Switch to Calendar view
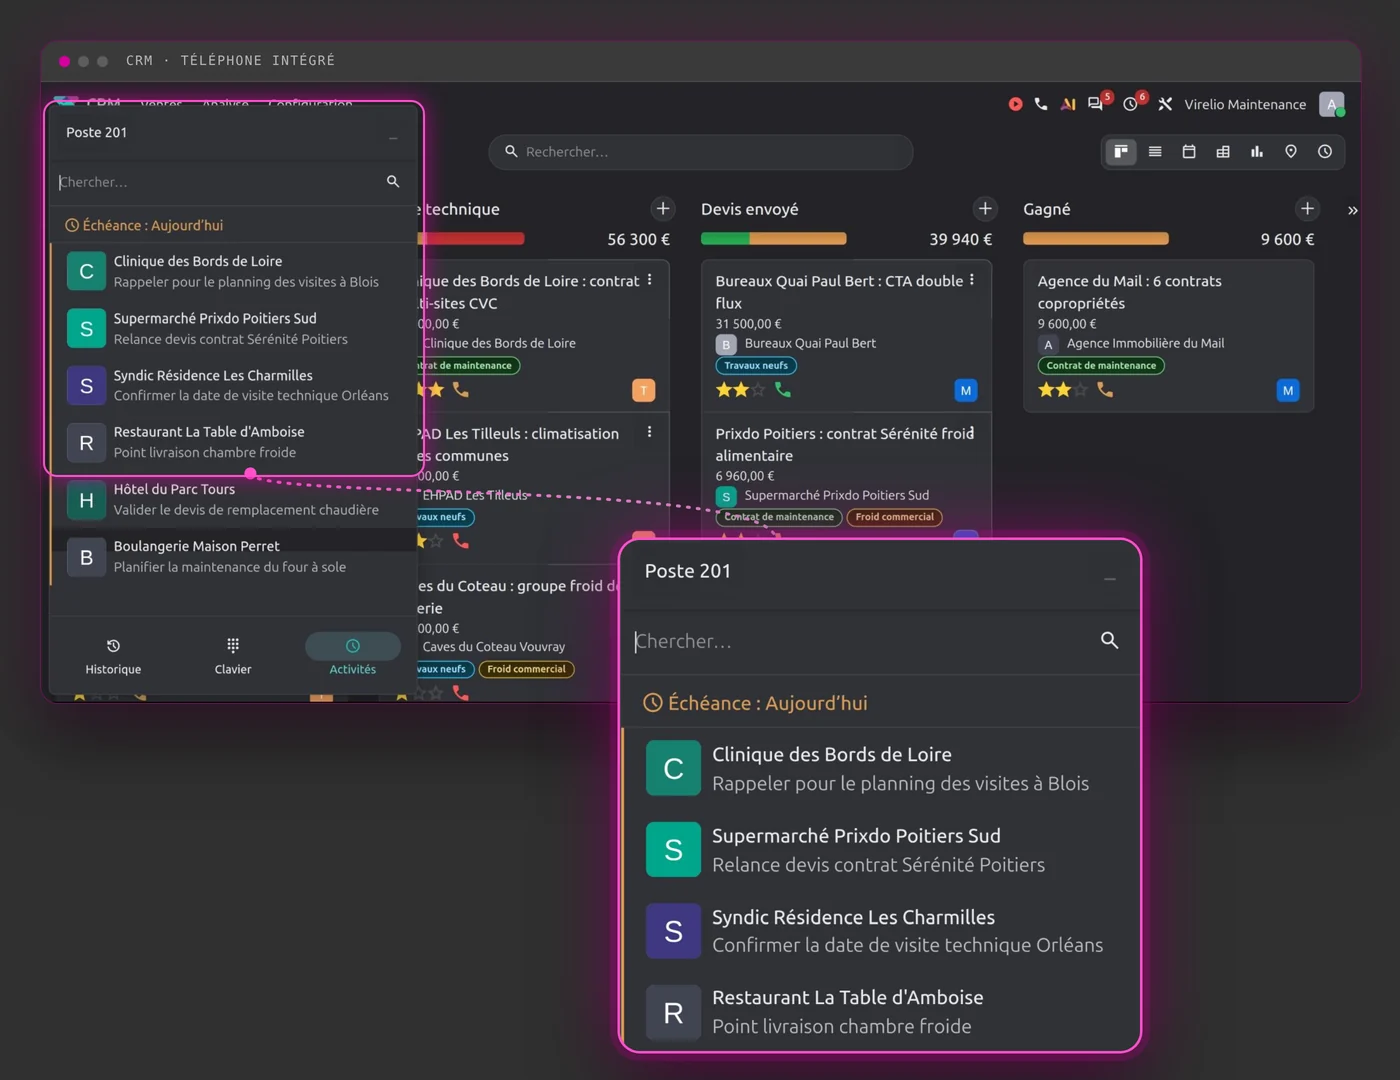Screen dimensions: 1400x1080 1189,152
